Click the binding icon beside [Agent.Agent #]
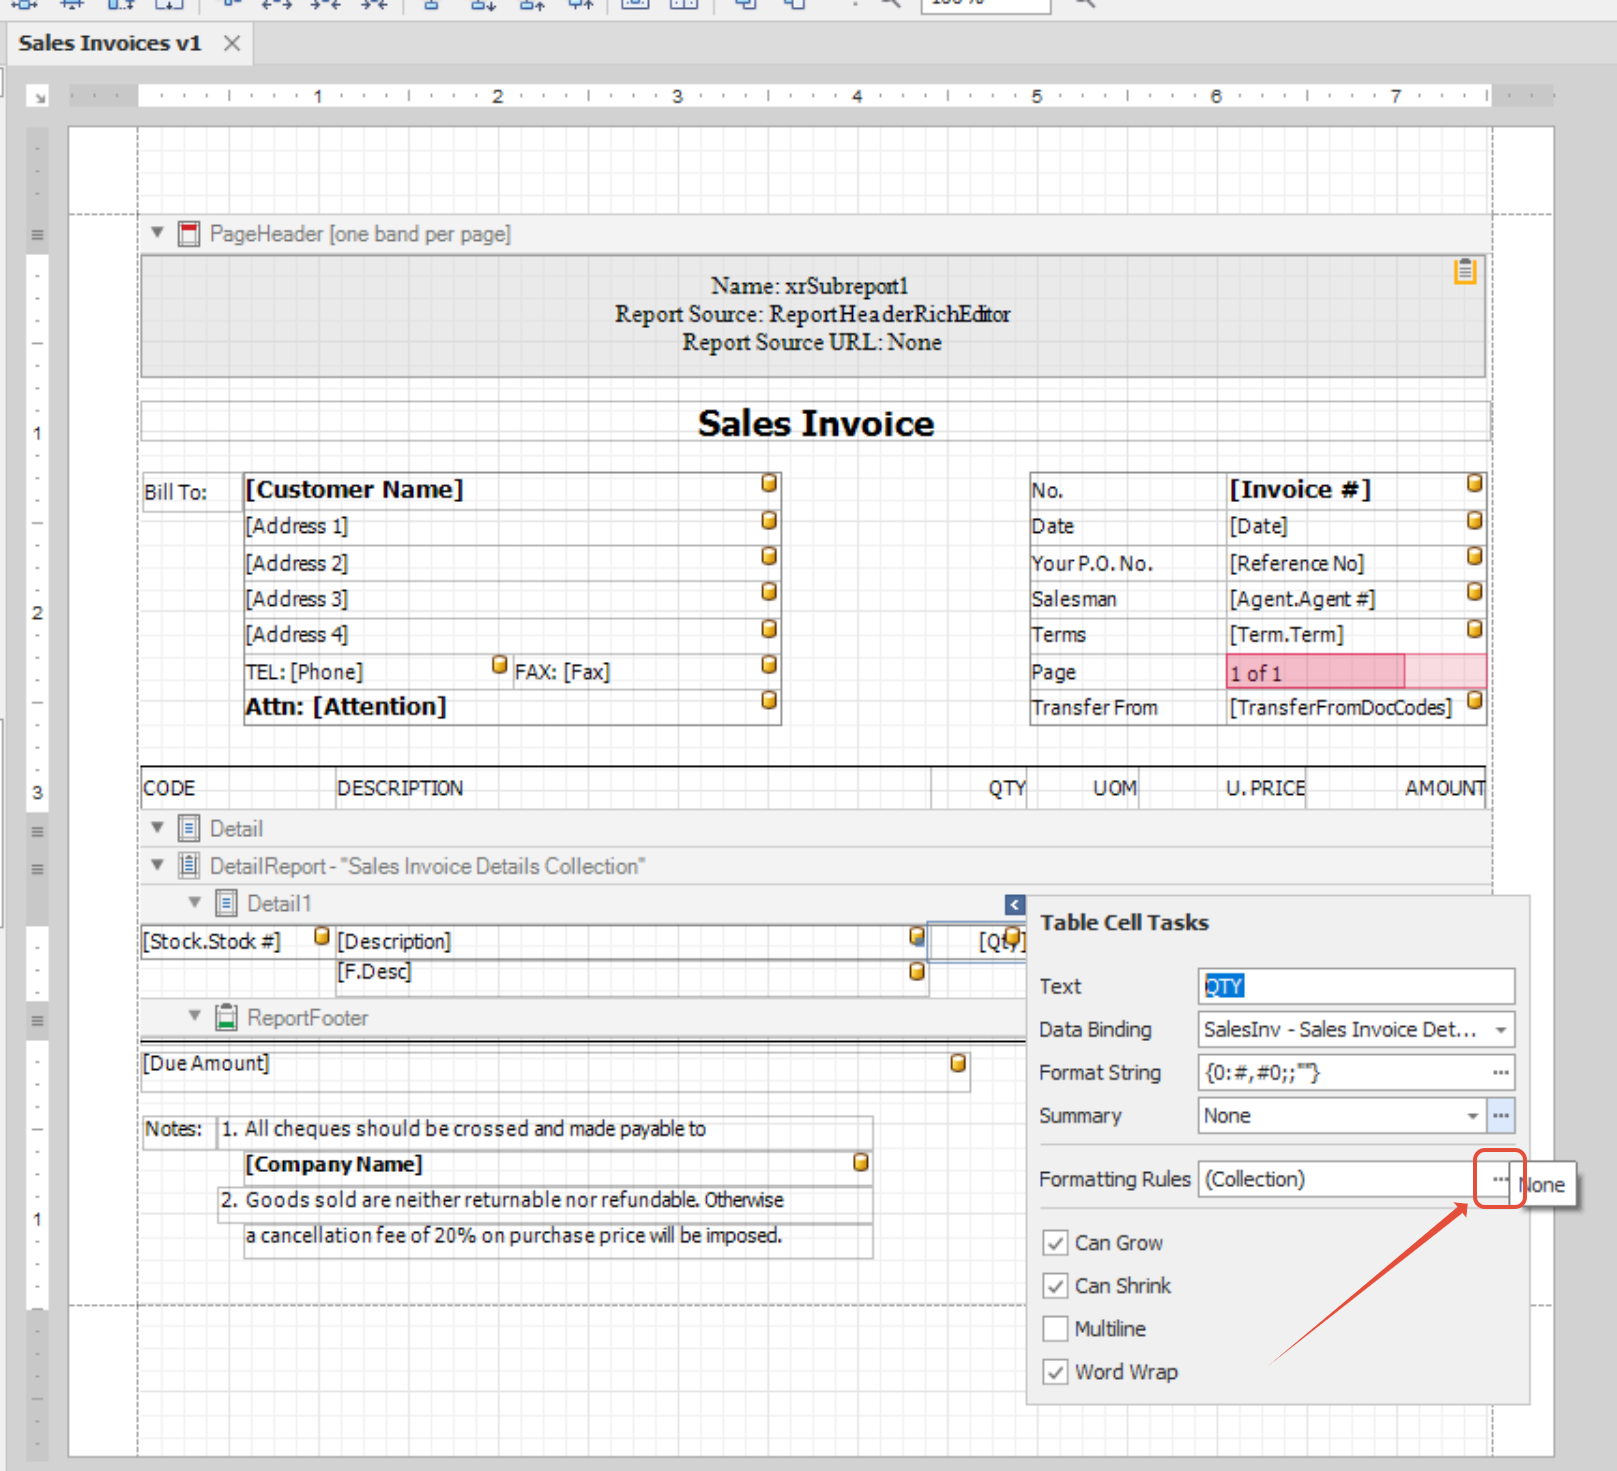 point(1474,592)
